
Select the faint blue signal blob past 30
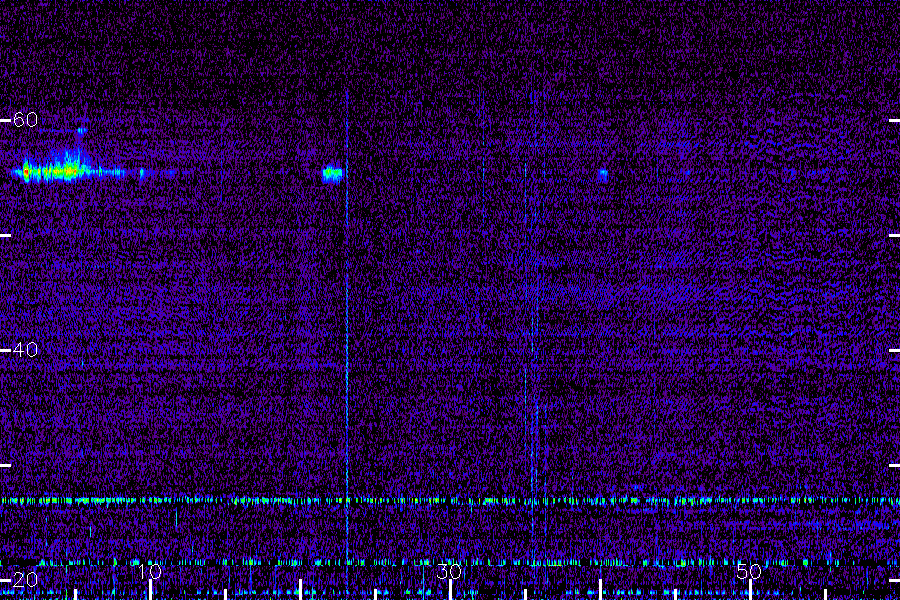point(603,175)
